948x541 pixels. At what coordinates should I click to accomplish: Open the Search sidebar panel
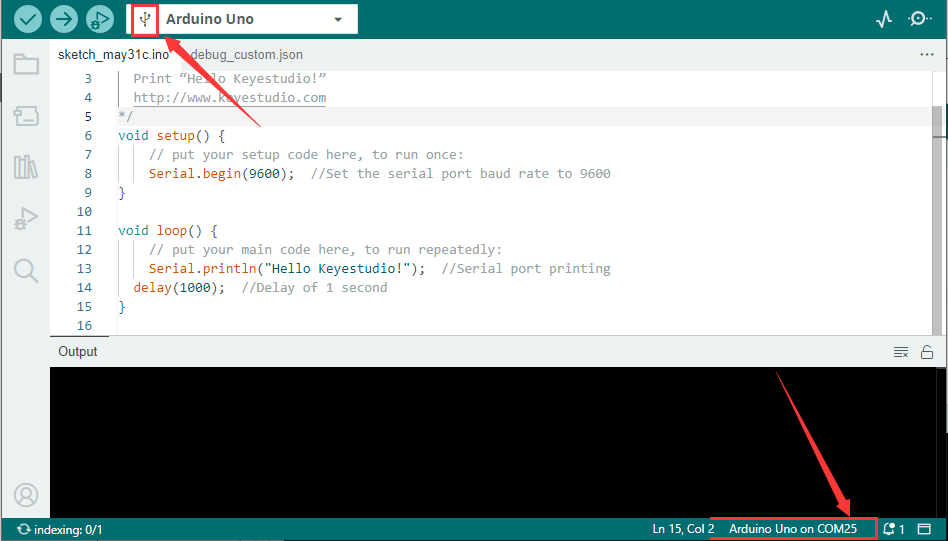coord(26,271)
